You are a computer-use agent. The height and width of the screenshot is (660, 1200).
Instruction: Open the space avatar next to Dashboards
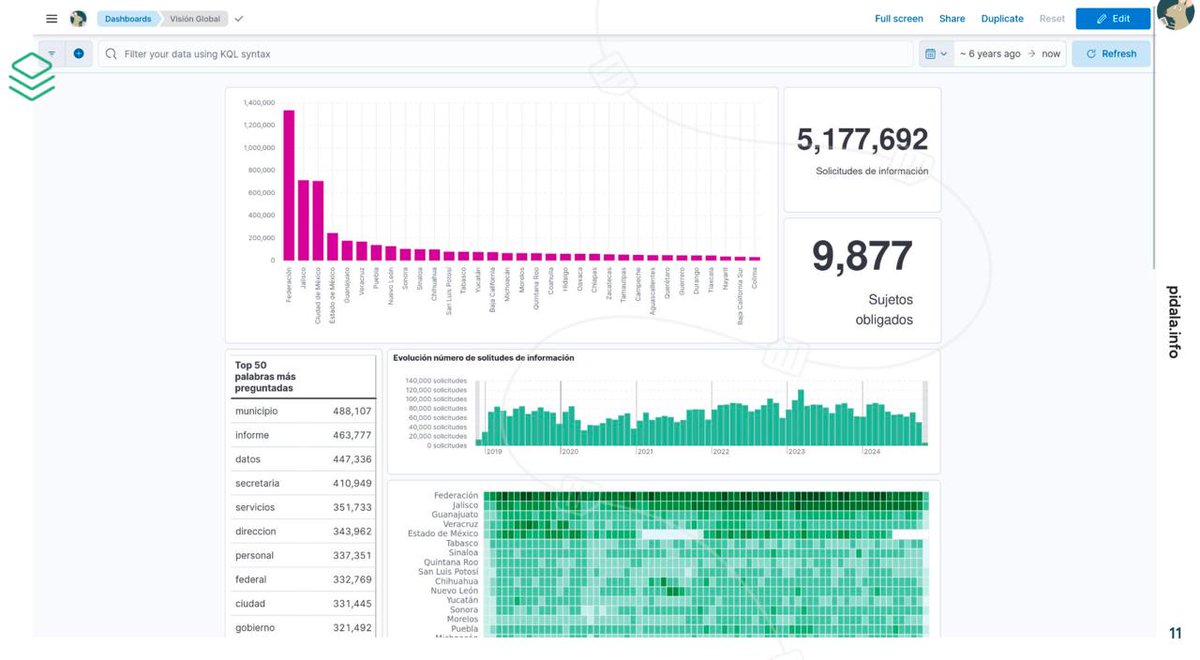pos(78,19)
